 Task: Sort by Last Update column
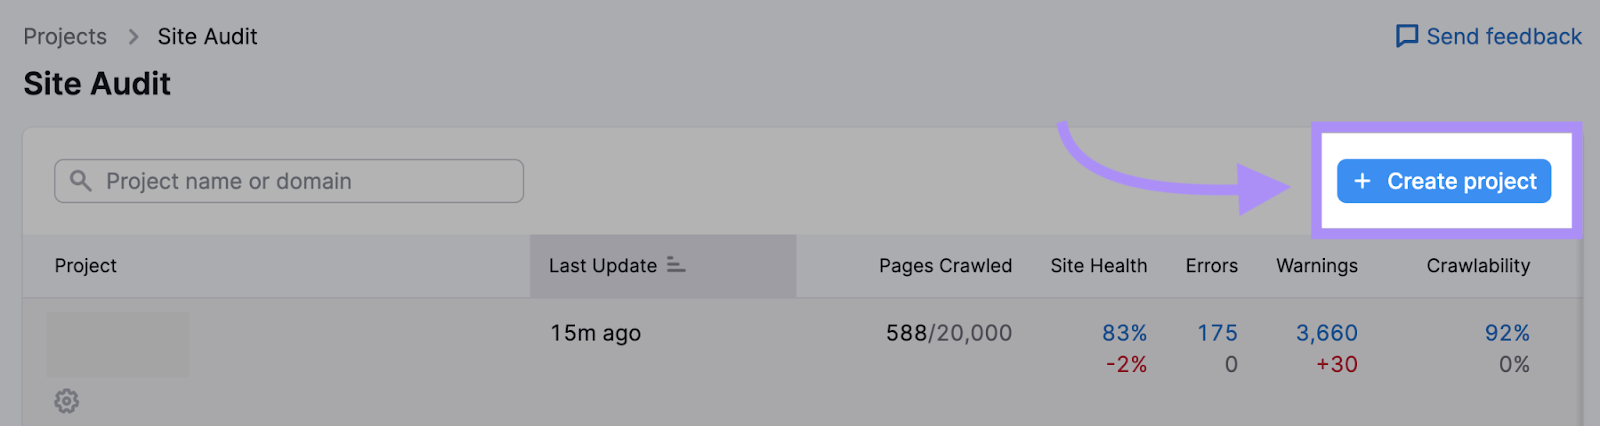click(x=603, y=266)
